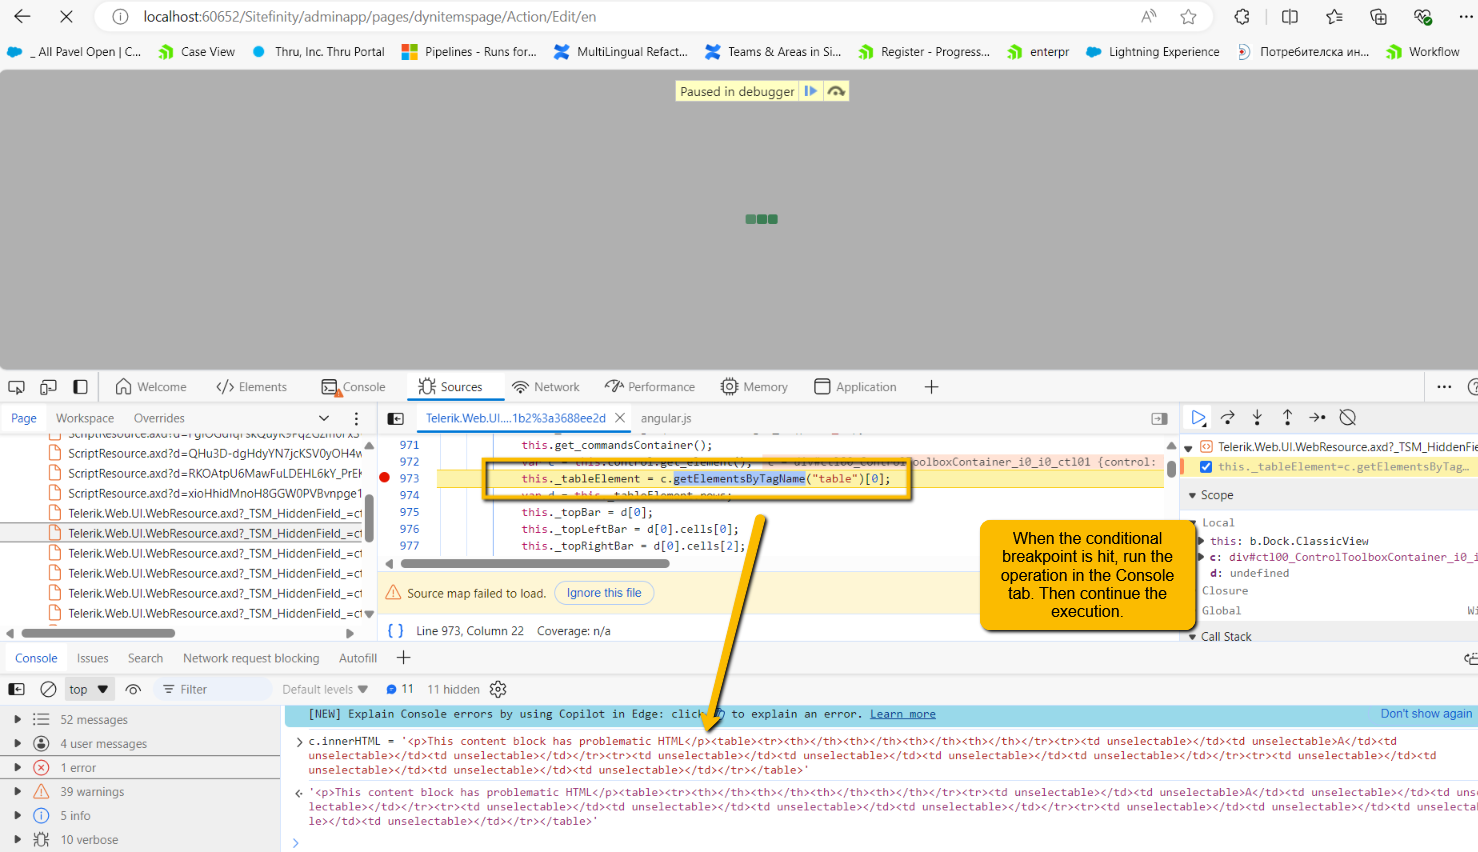
Task: Click the 'Ignore this file' button
Action: click(604, 593)
